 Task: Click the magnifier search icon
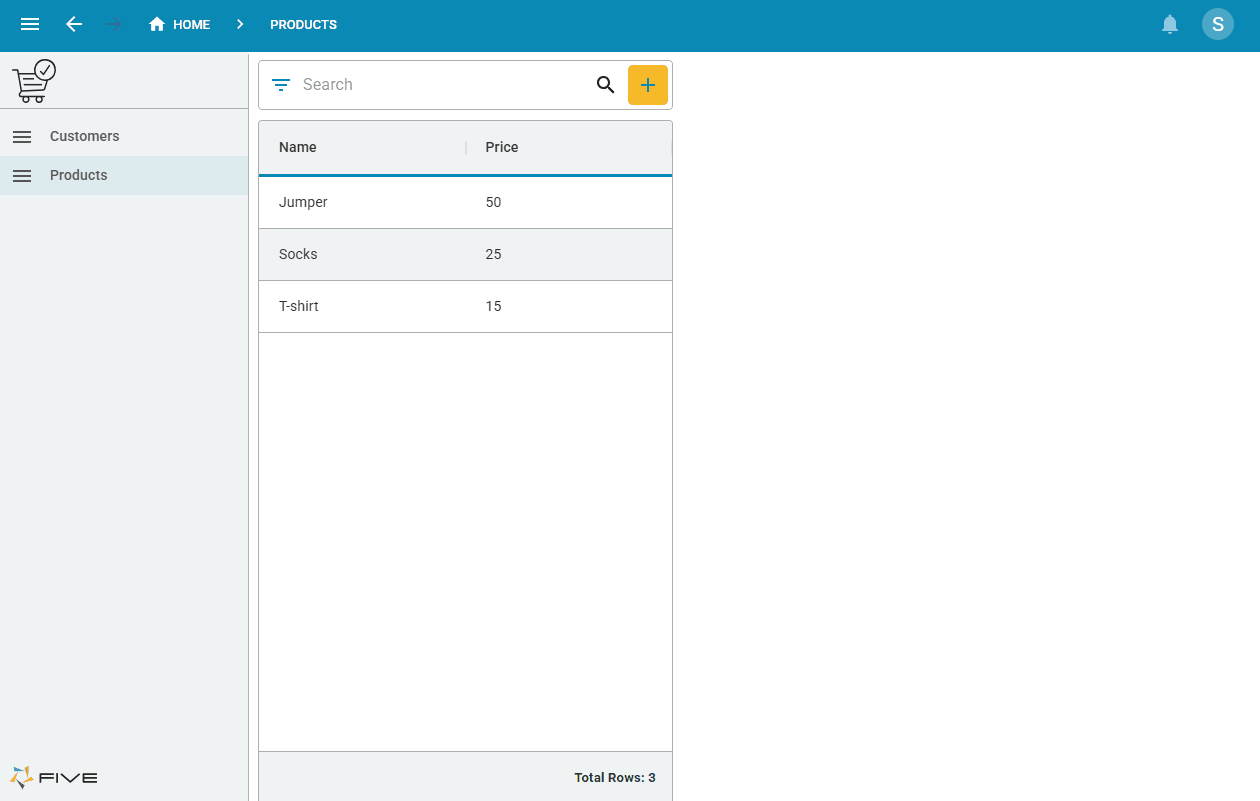pos(605,85)
